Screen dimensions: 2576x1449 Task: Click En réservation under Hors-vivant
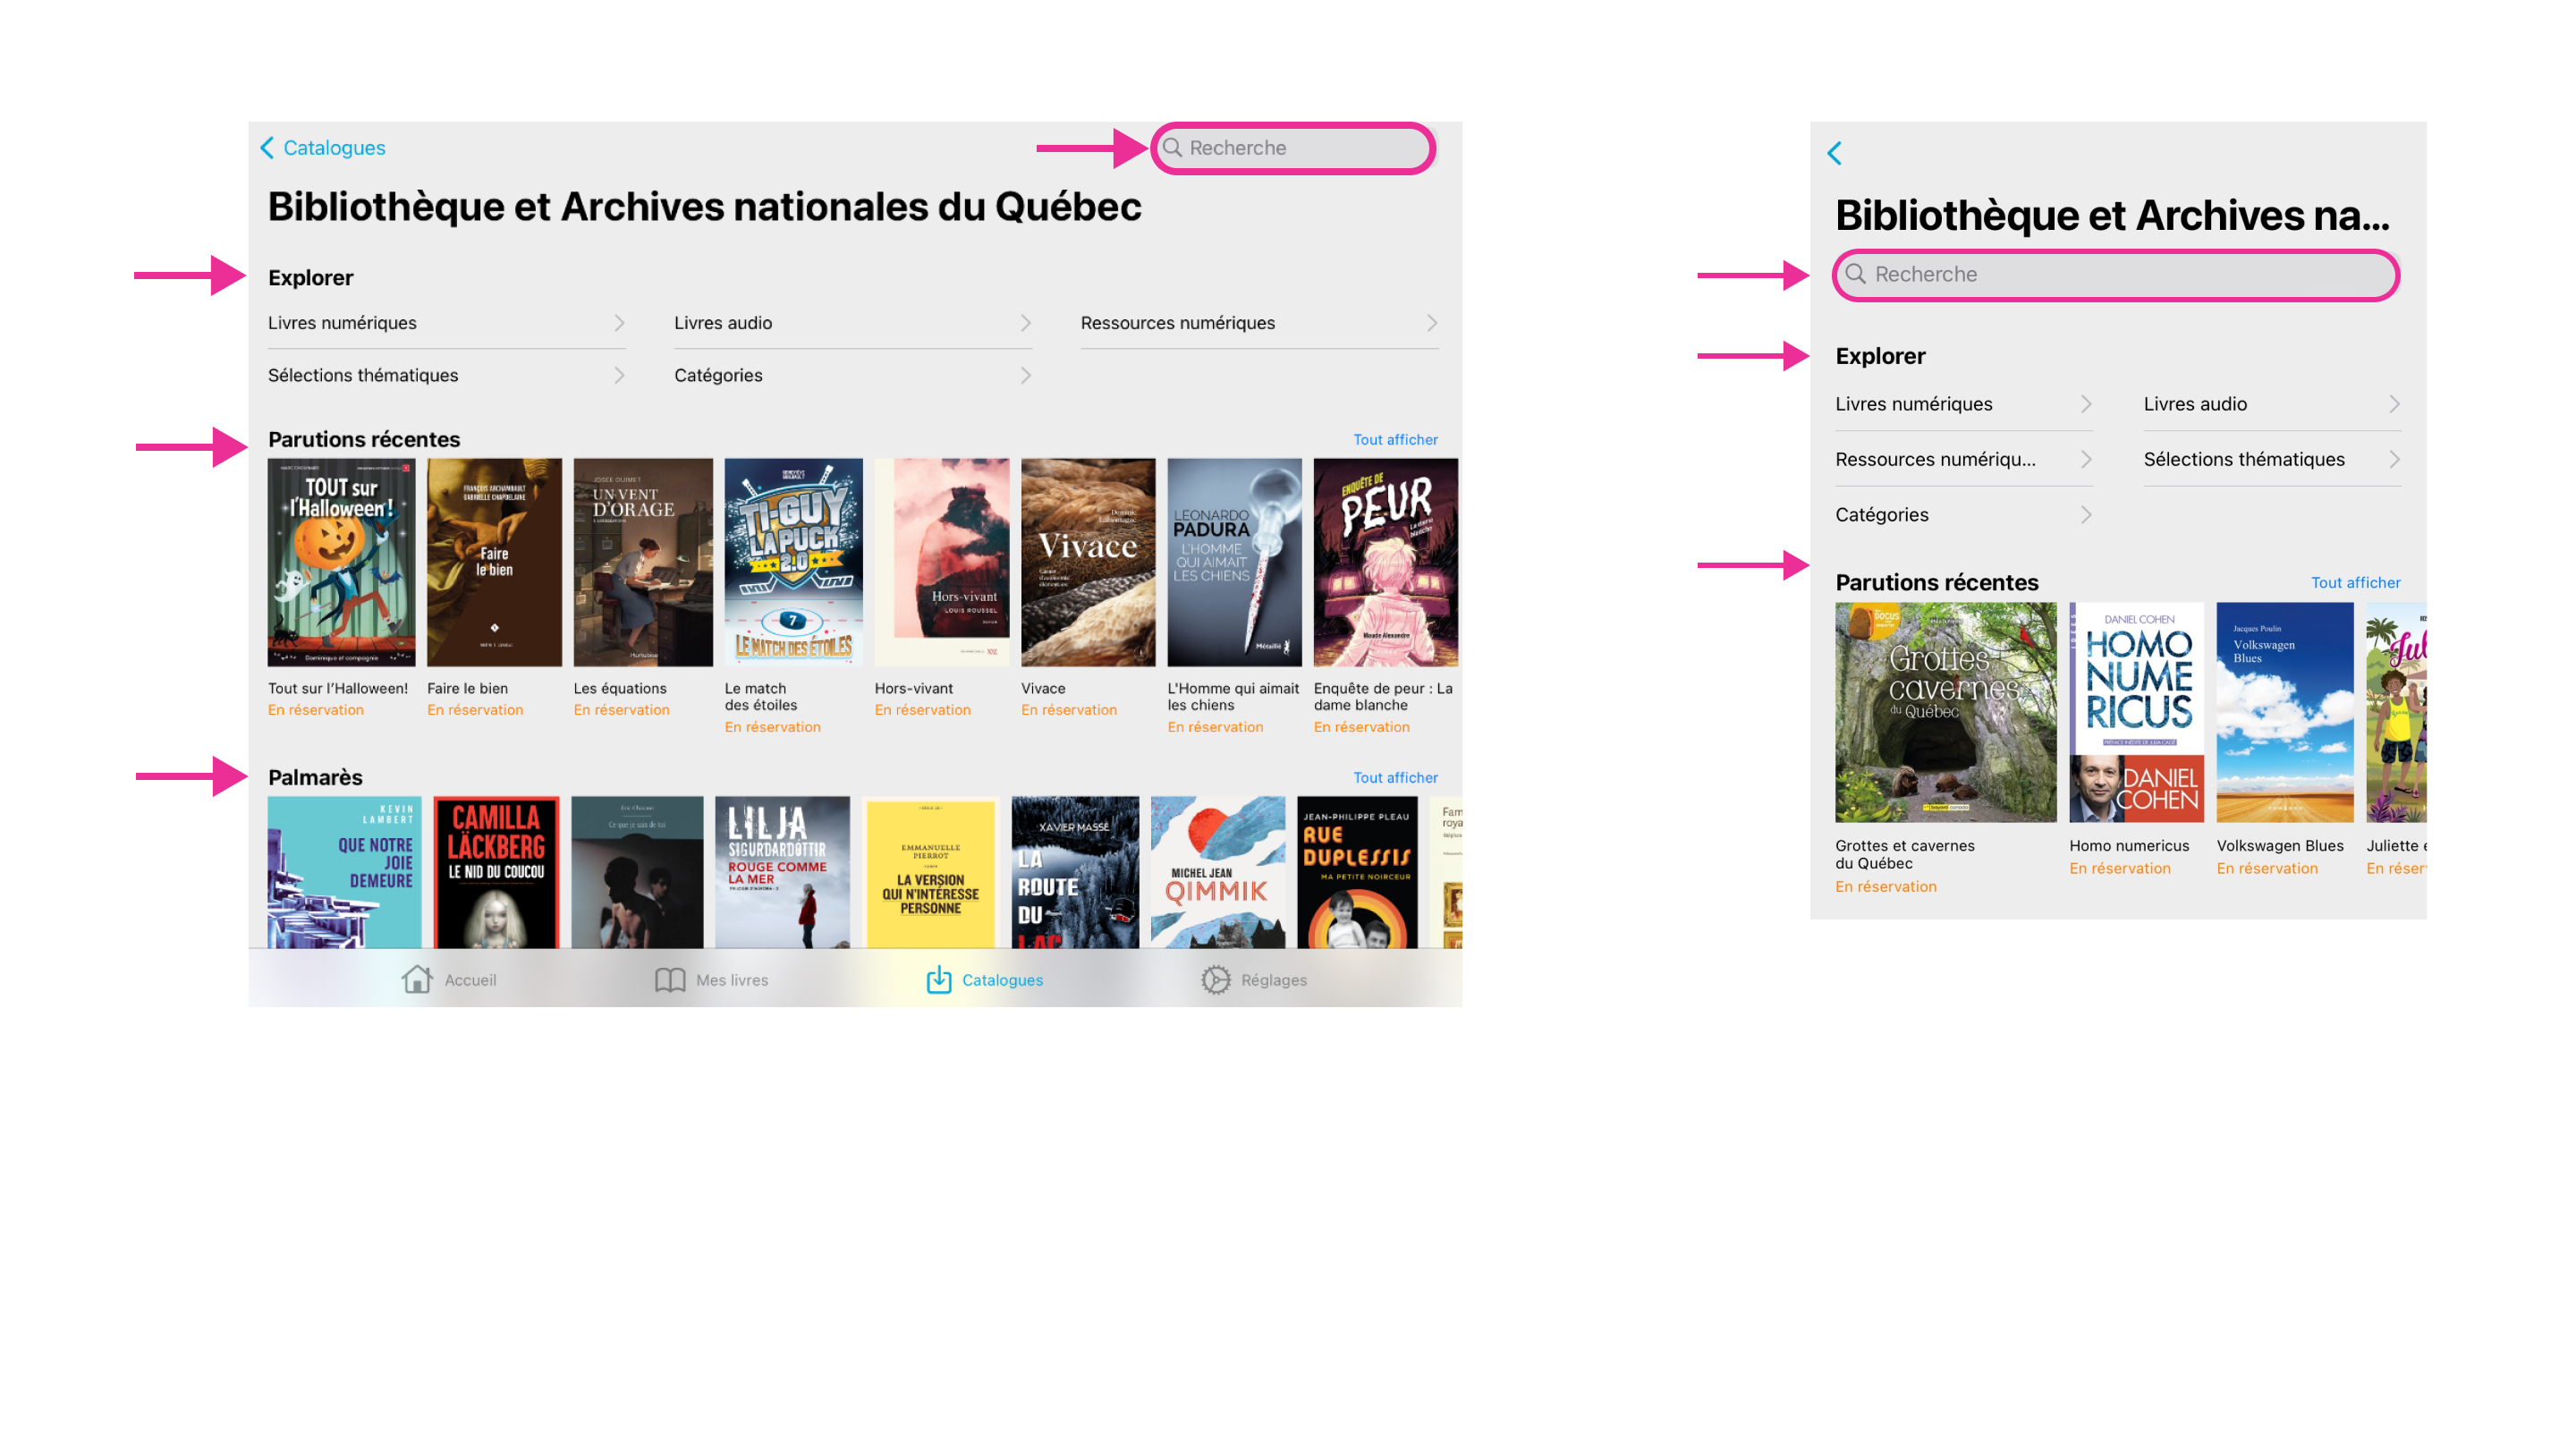(x=923, y=710)
